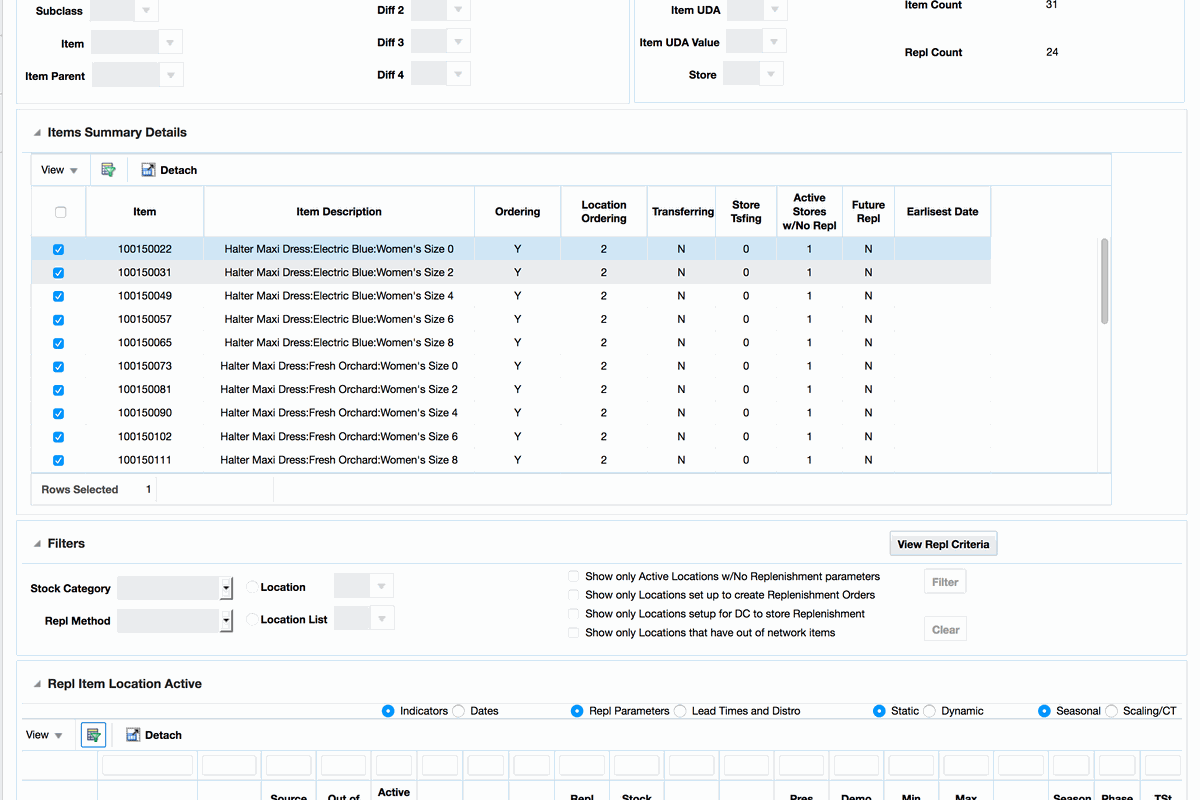Open the Item Parent dropdown
Image resolution: width=1200 pixels, height=800 pixels.
pos(171,75)
